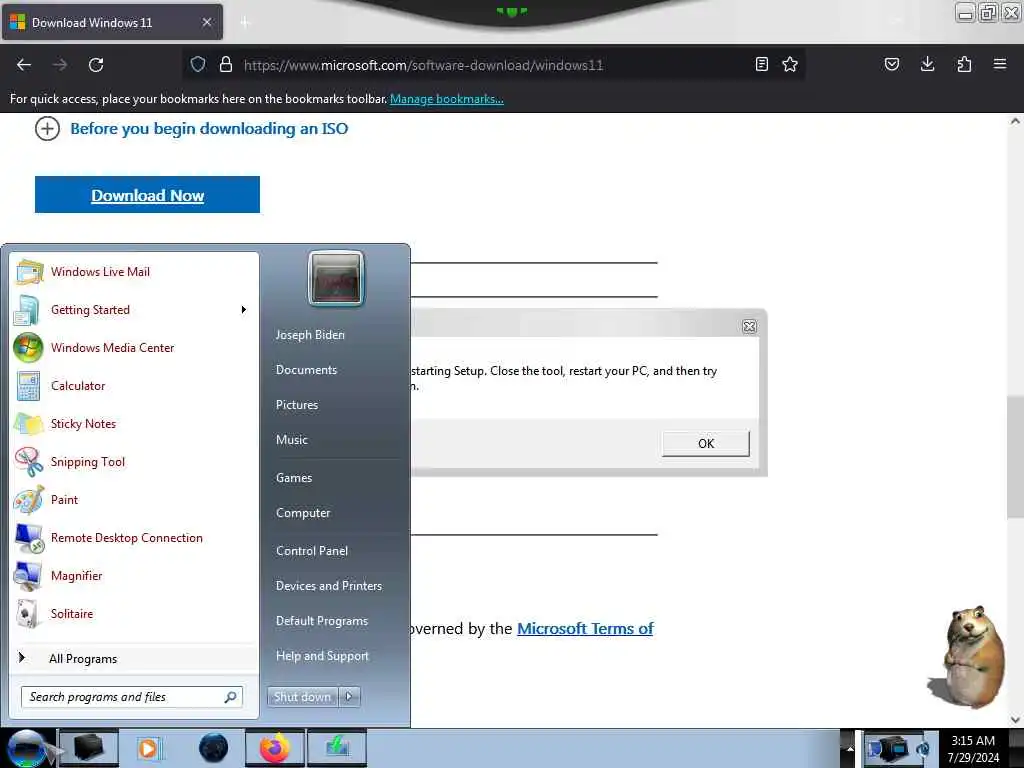Open the Snipping Tool

coord(135,462)
